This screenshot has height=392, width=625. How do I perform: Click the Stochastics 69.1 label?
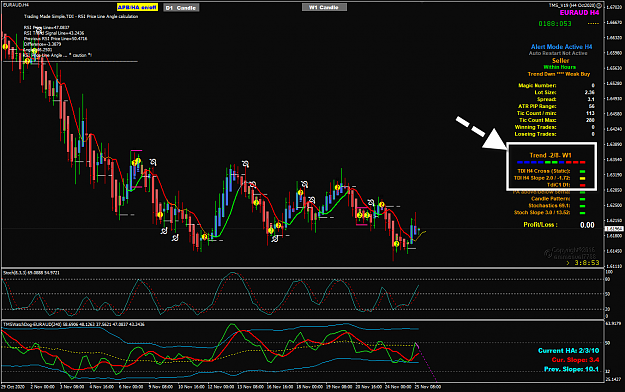[549, 206]
